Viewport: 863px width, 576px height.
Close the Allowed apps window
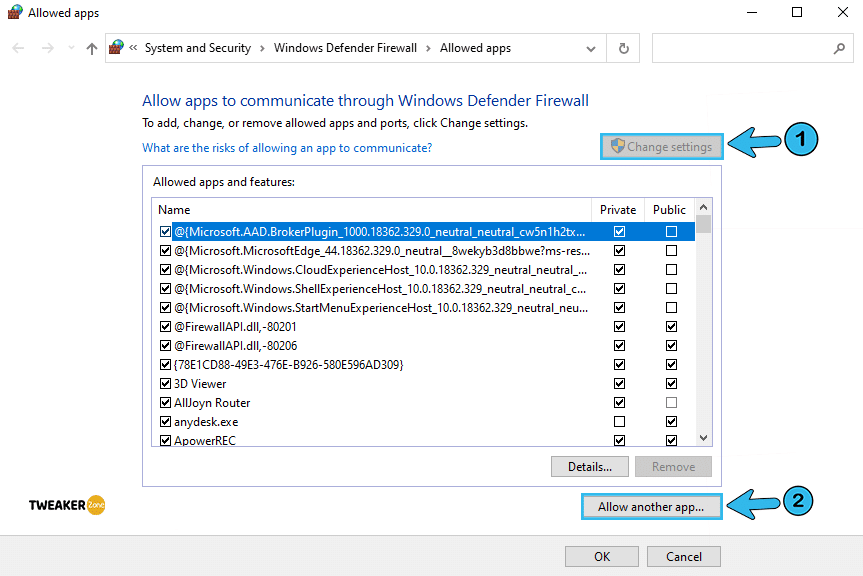pyautogui.click(x=842, y=12)
